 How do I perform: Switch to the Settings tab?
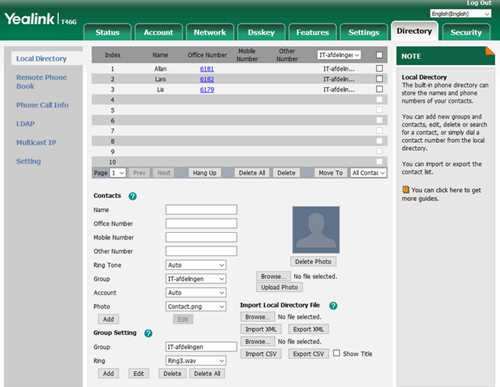point(364,32)
